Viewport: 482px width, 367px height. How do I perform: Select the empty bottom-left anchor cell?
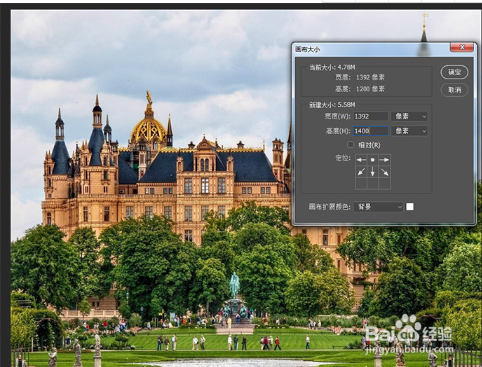(361, 184)
